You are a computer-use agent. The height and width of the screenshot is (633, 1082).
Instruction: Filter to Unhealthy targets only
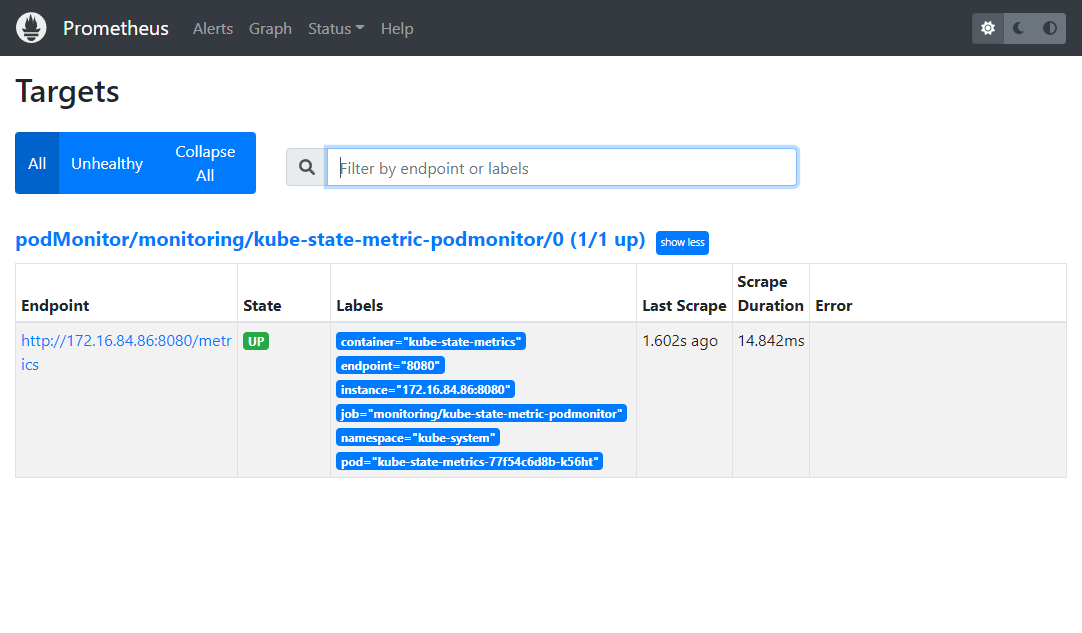coord(107,163)
